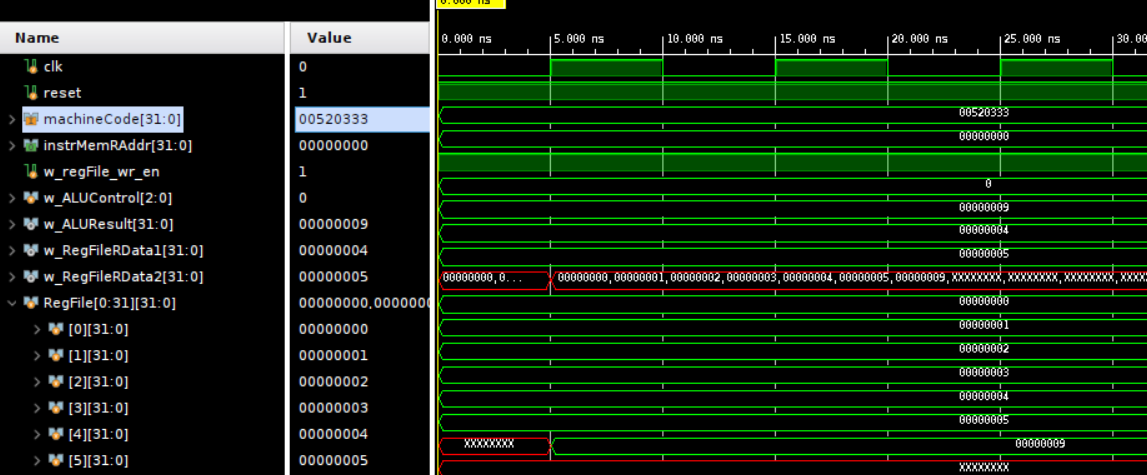1147x475 pixels.
Task: Click the 00520333 label on machineCode waveform
Action: 984,113
